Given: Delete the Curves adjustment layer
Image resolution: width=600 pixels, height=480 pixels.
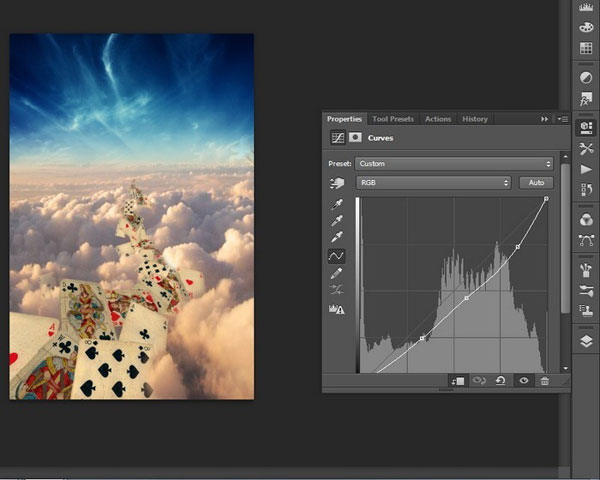Looking at the screenshot, I should 545,380.
